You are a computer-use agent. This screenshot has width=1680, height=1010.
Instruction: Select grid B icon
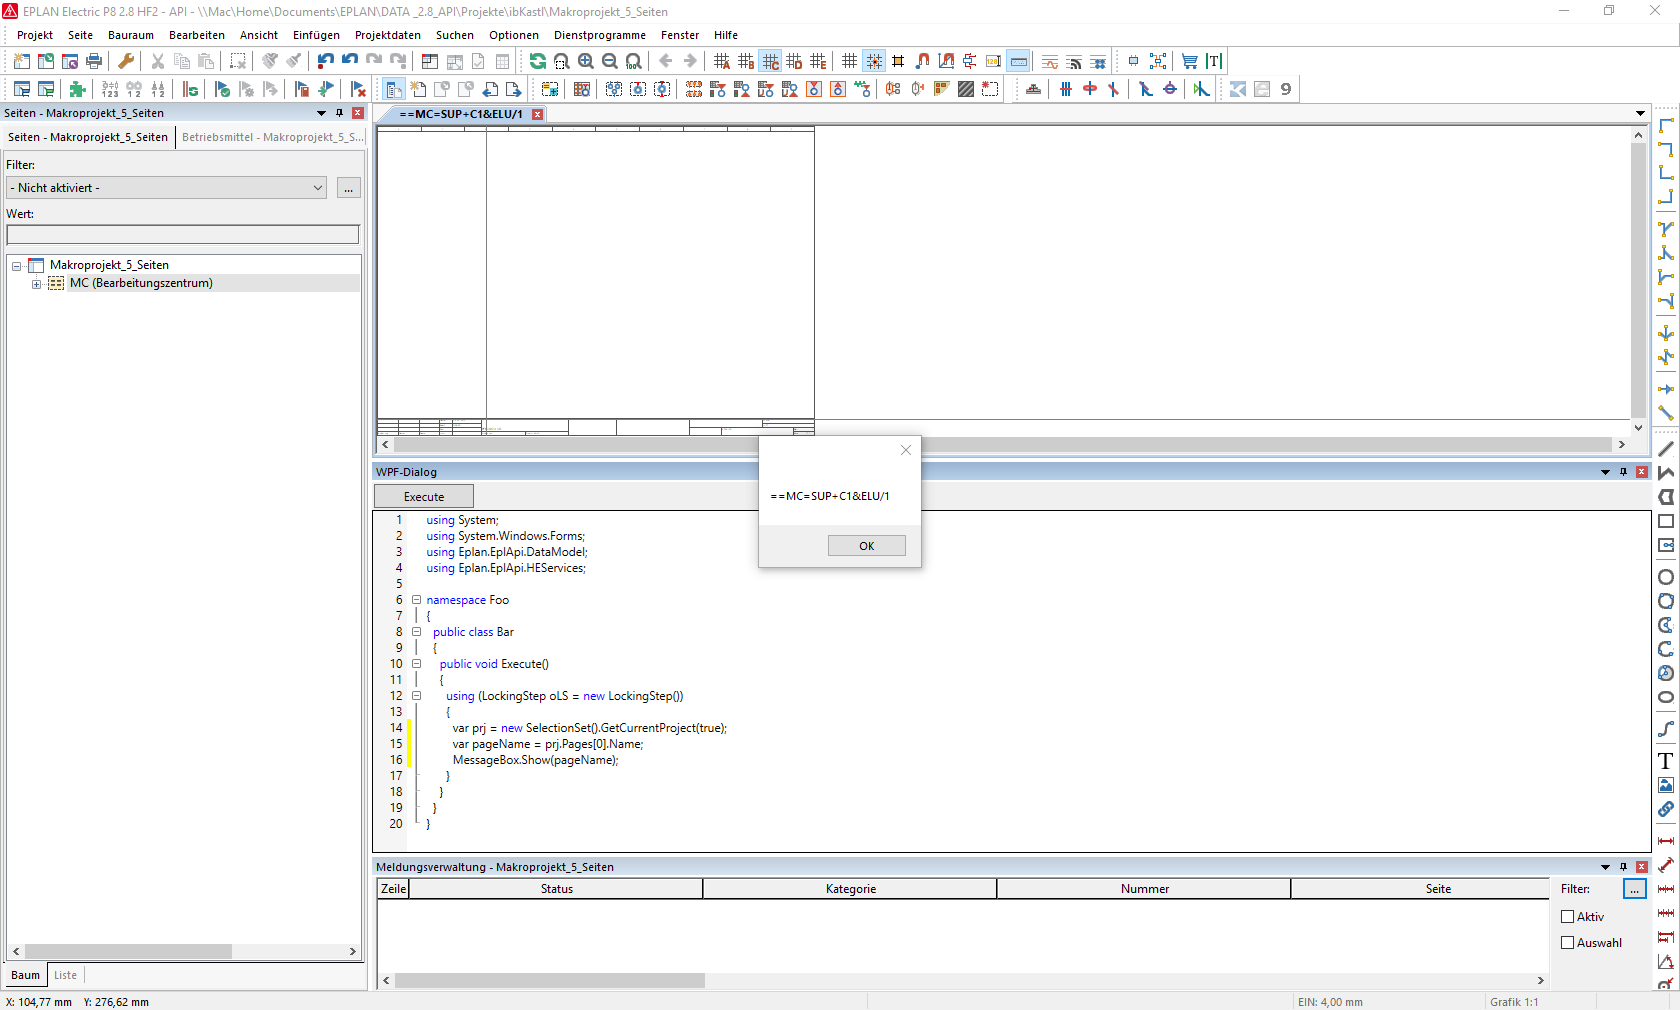(746, 61)
